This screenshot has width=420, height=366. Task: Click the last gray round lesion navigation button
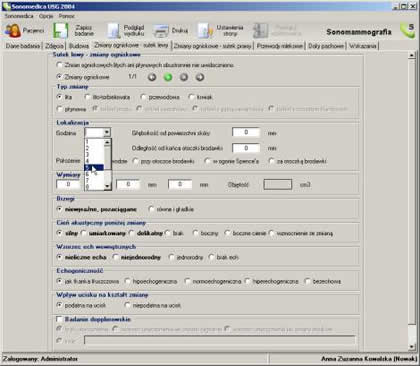200,77
